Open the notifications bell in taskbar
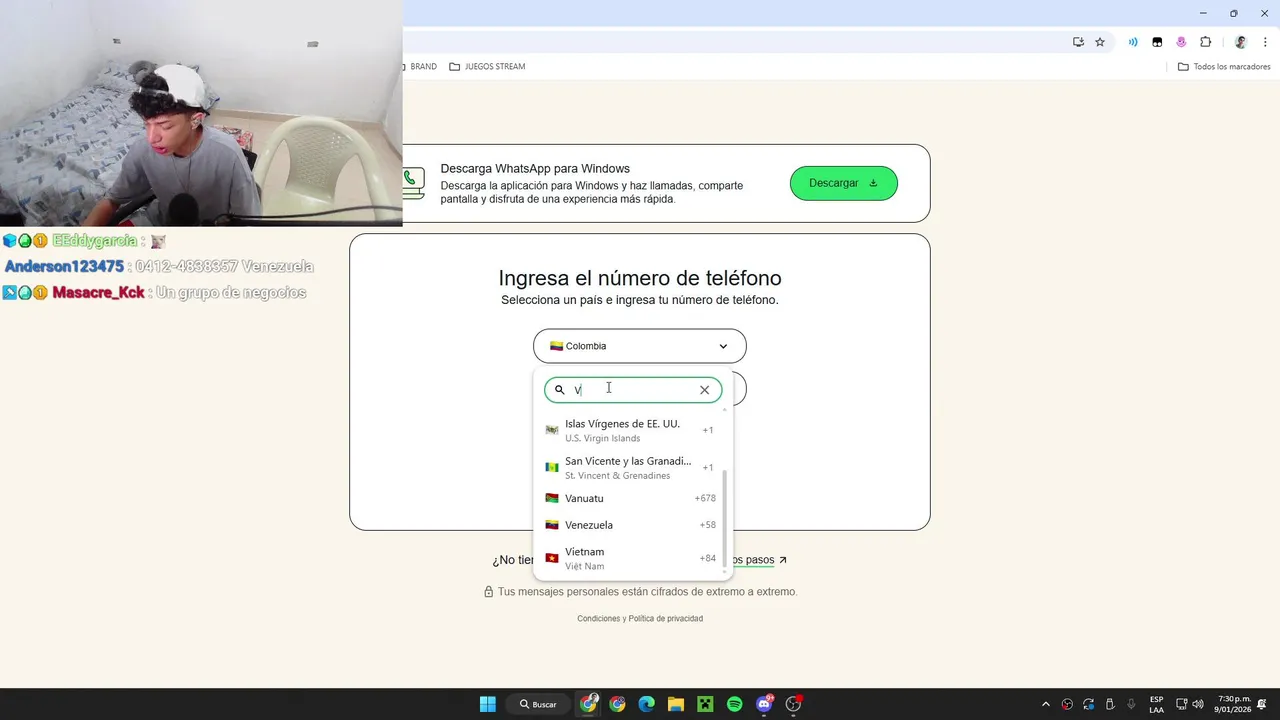This screenshot has height=720, width=1280. coord(1262,704)
